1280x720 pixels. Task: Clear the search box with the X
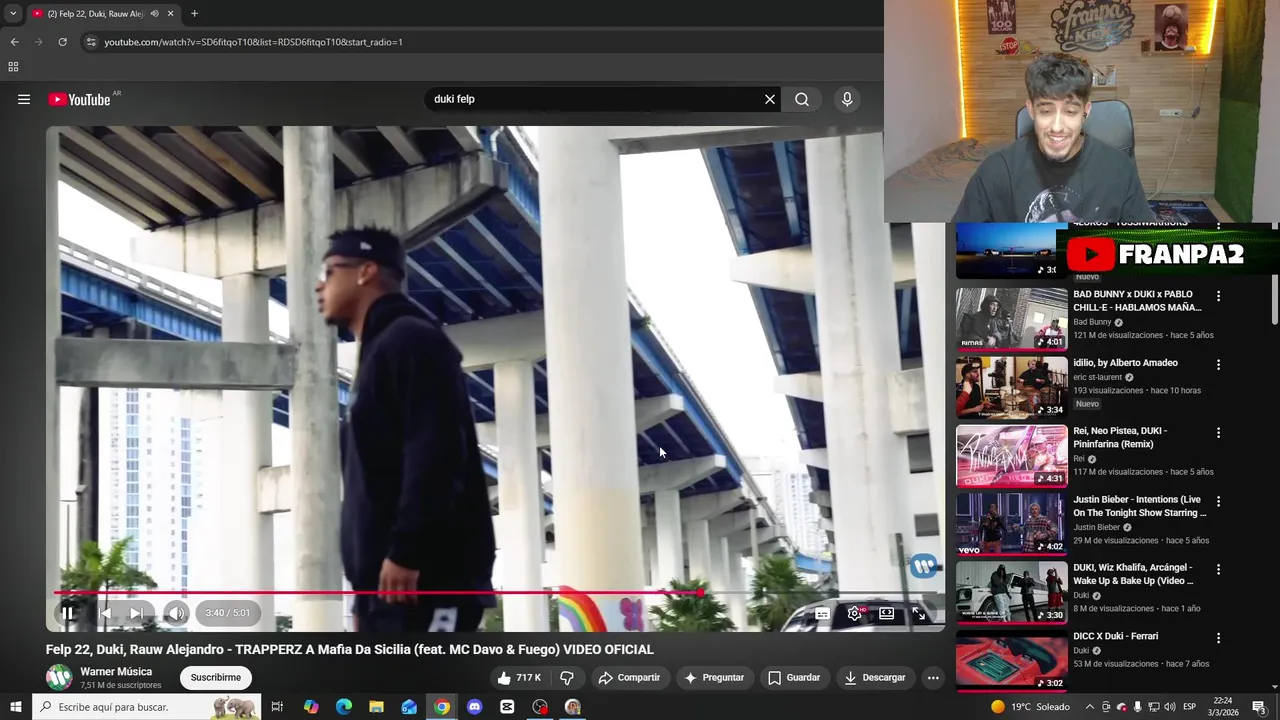pos(770,99)
